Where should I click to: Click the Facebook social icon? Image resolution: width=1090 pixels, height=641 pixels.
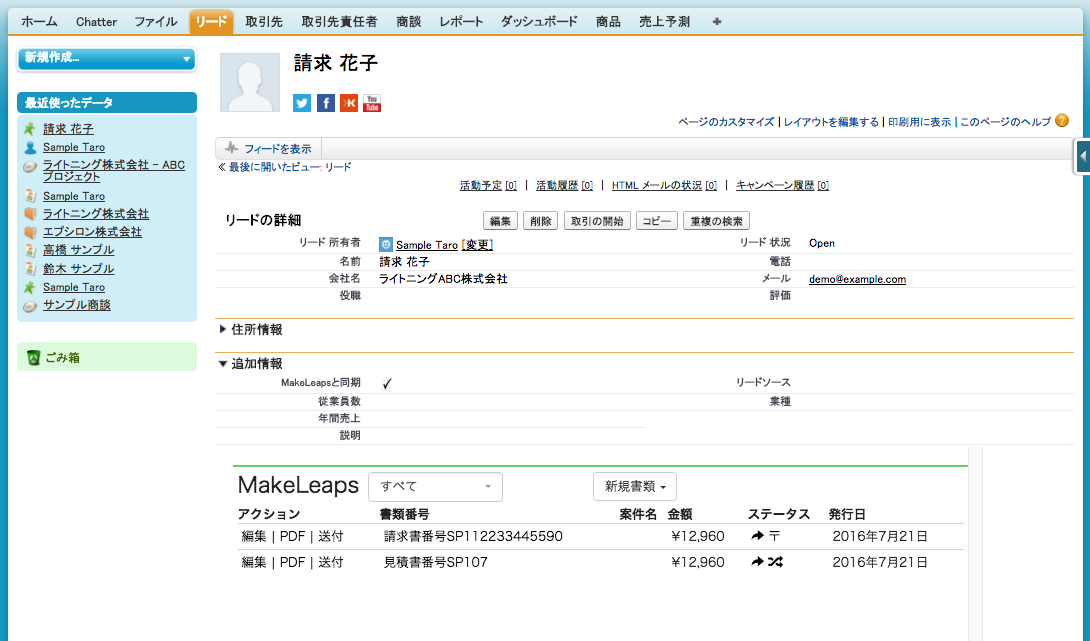(326, 103)
